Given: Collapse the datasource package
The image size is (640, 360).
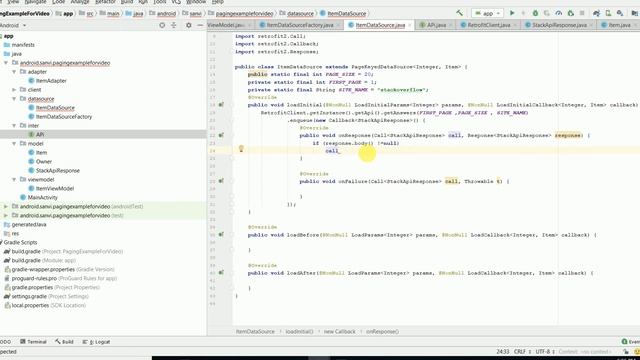Looking at the screenshot, I should 14,99.
